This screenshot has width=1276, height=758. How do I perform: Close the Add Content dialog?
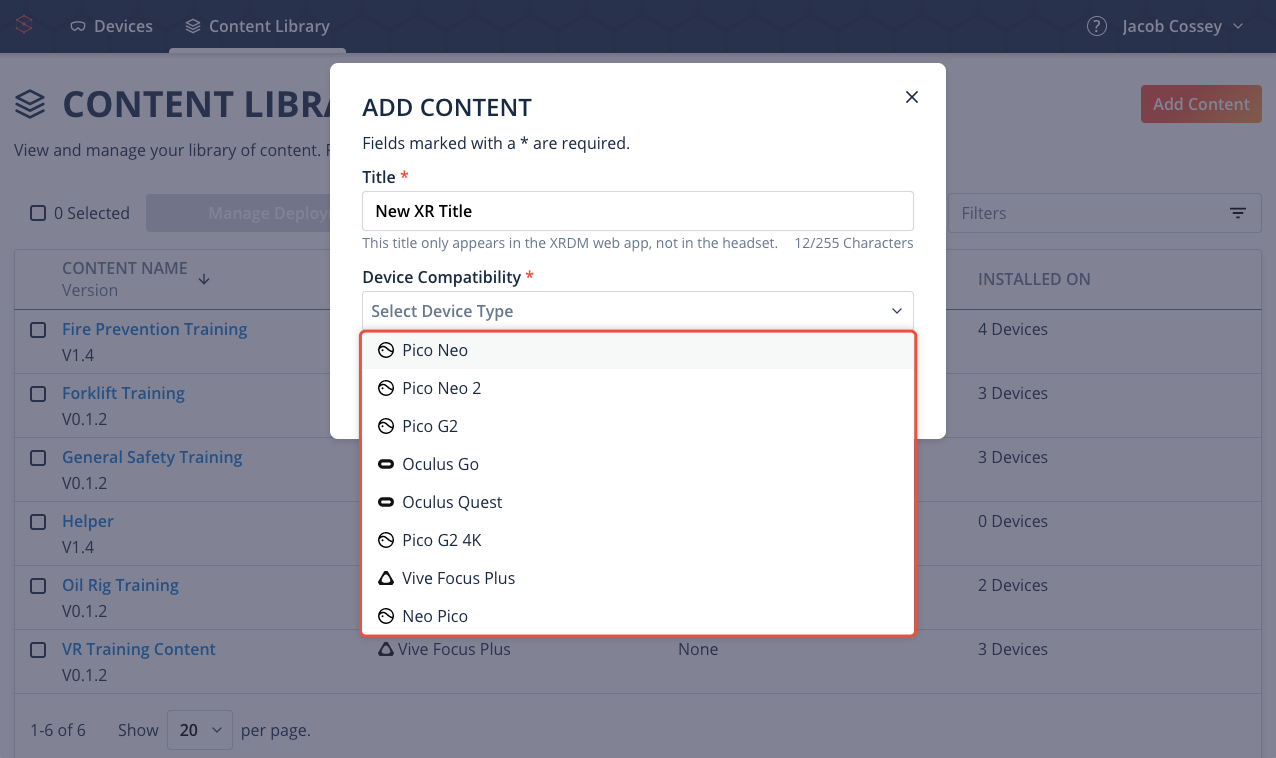click(911, 97)
